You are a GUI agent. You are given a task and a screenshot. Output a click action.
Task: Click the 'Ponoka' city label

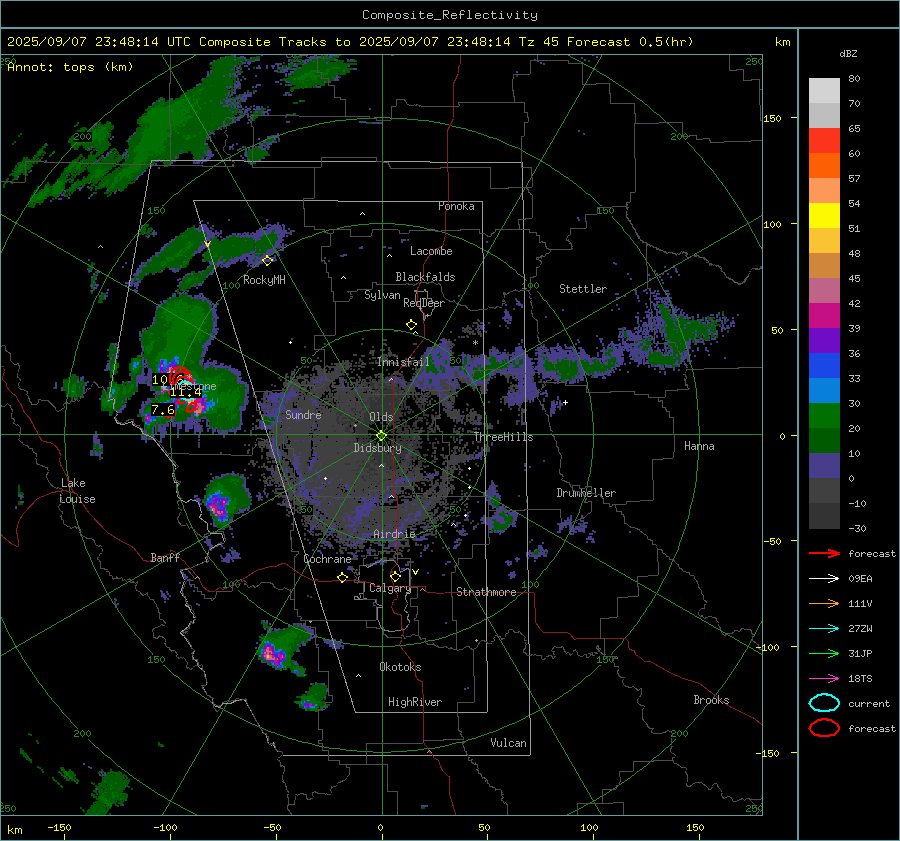click(x=456, y=206)
